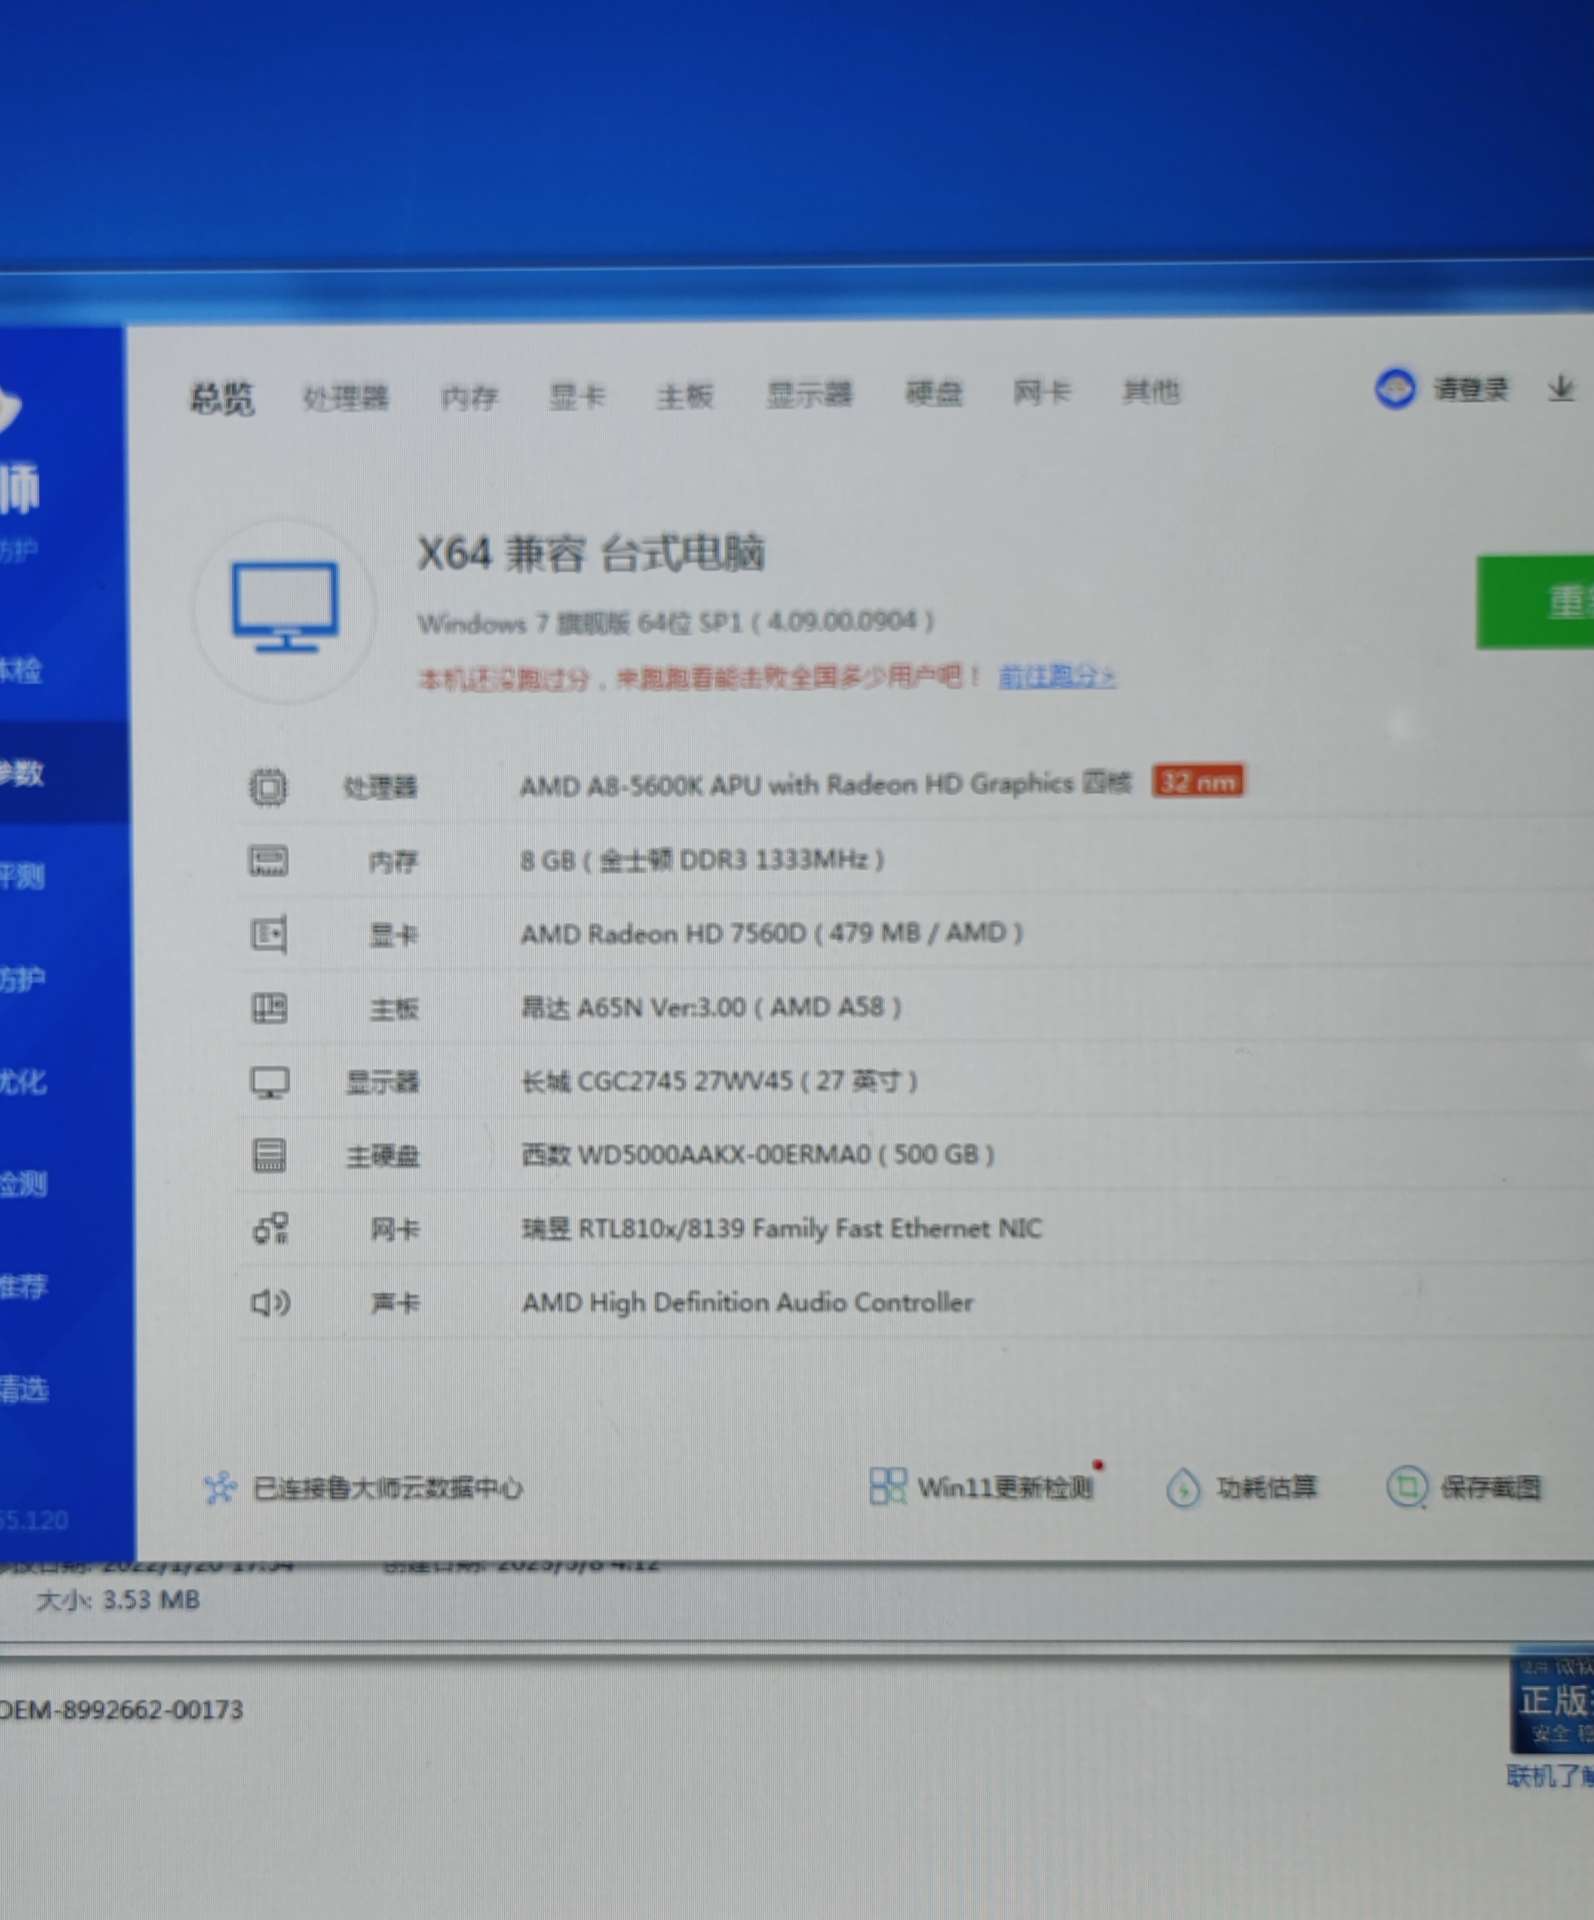Open the 总览 overview tab
This screenshot has height=1920, width=1594.
(x=222, y=398)
